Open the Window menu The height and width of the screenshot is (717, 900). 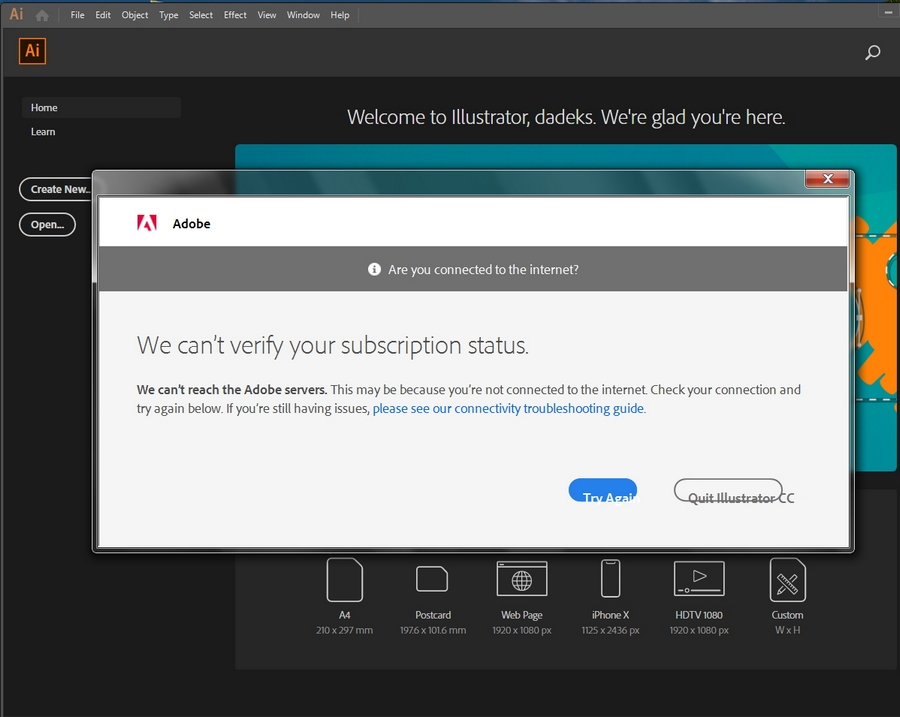(x=303, y=15)
